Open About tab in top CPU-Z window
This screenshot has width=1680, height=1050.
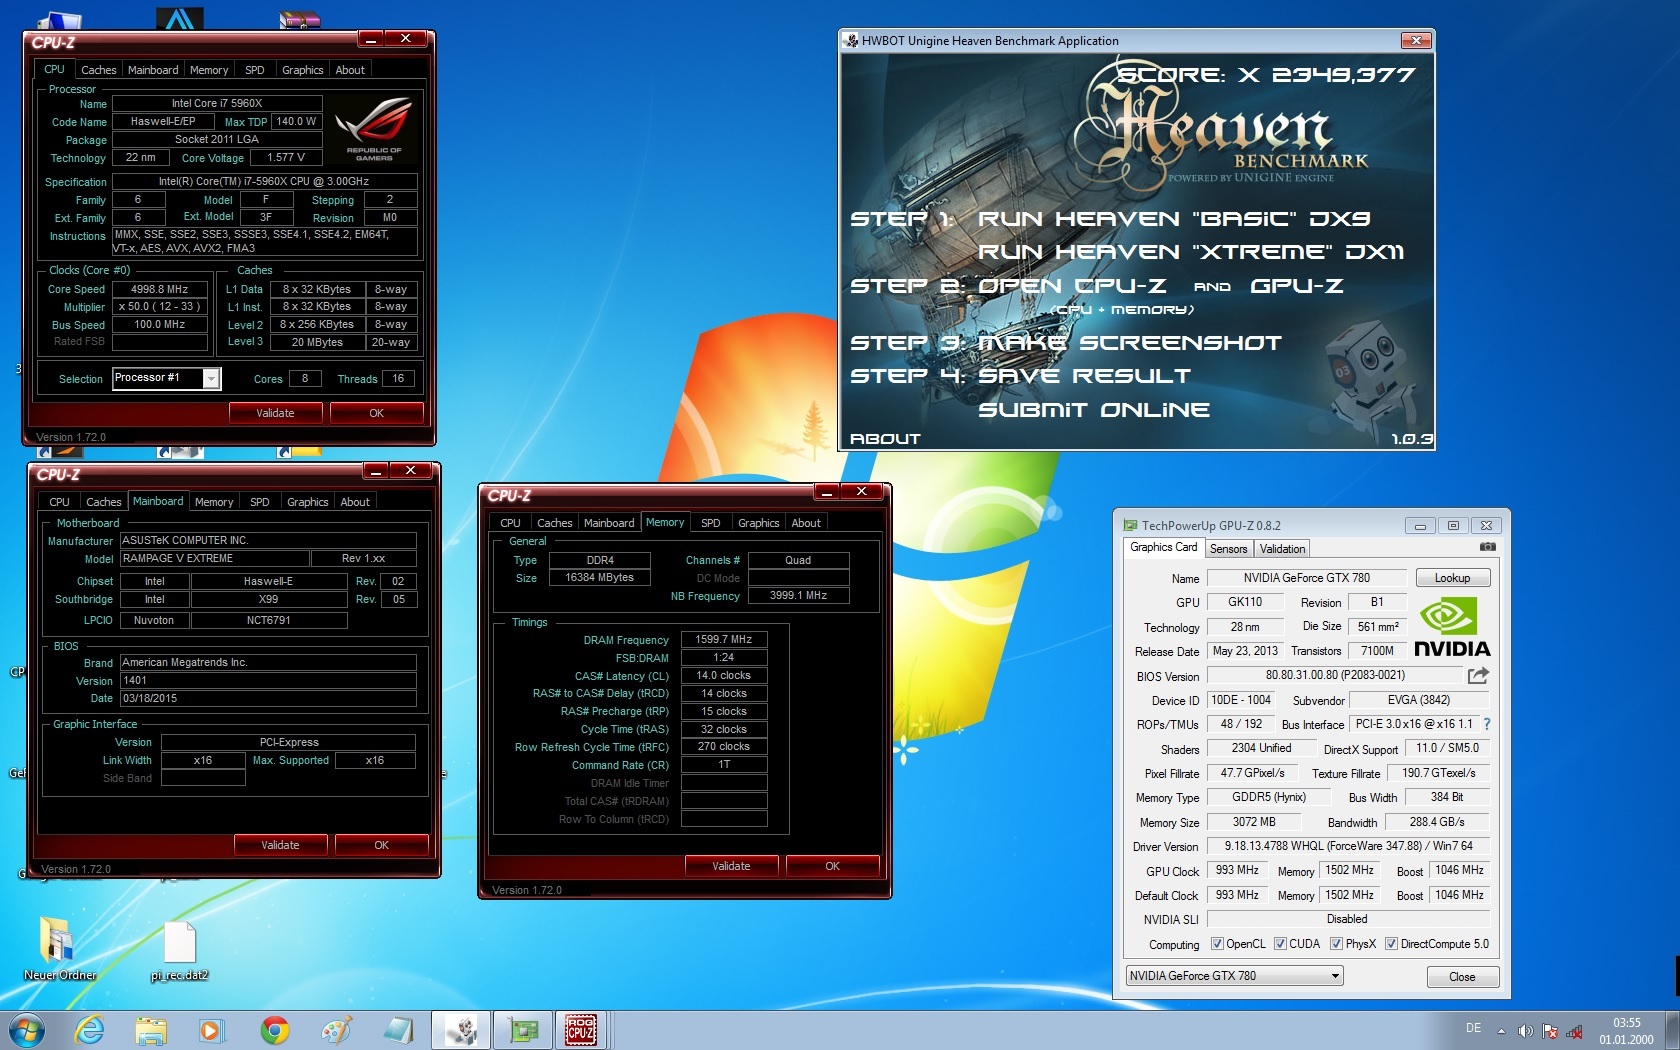pos(350,70)
